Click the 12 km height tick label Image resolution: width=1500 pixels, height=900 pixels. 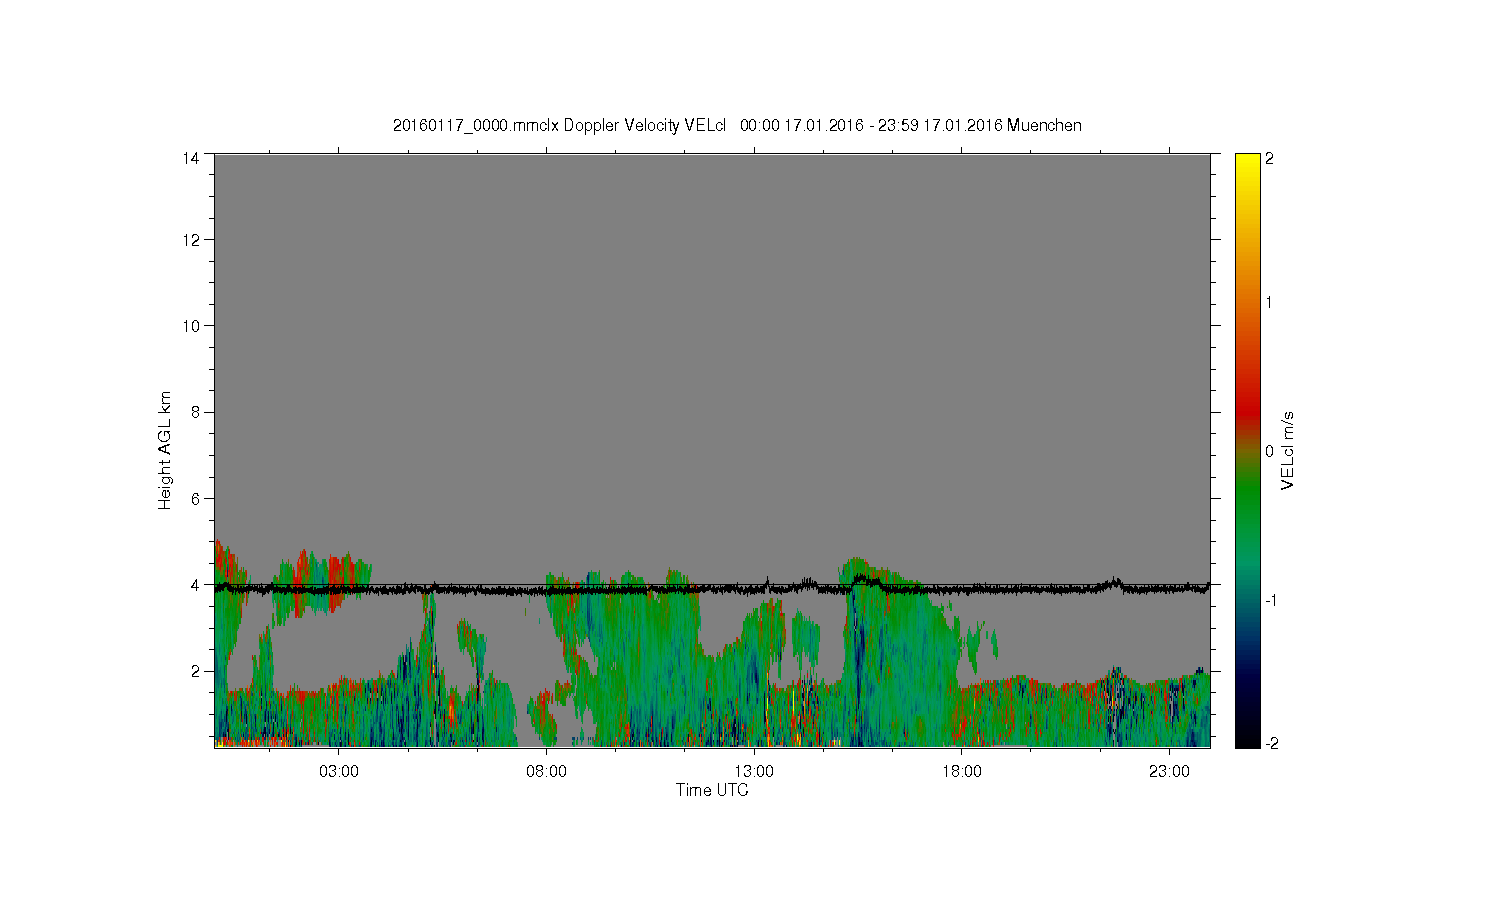click(x=190, y=240)
